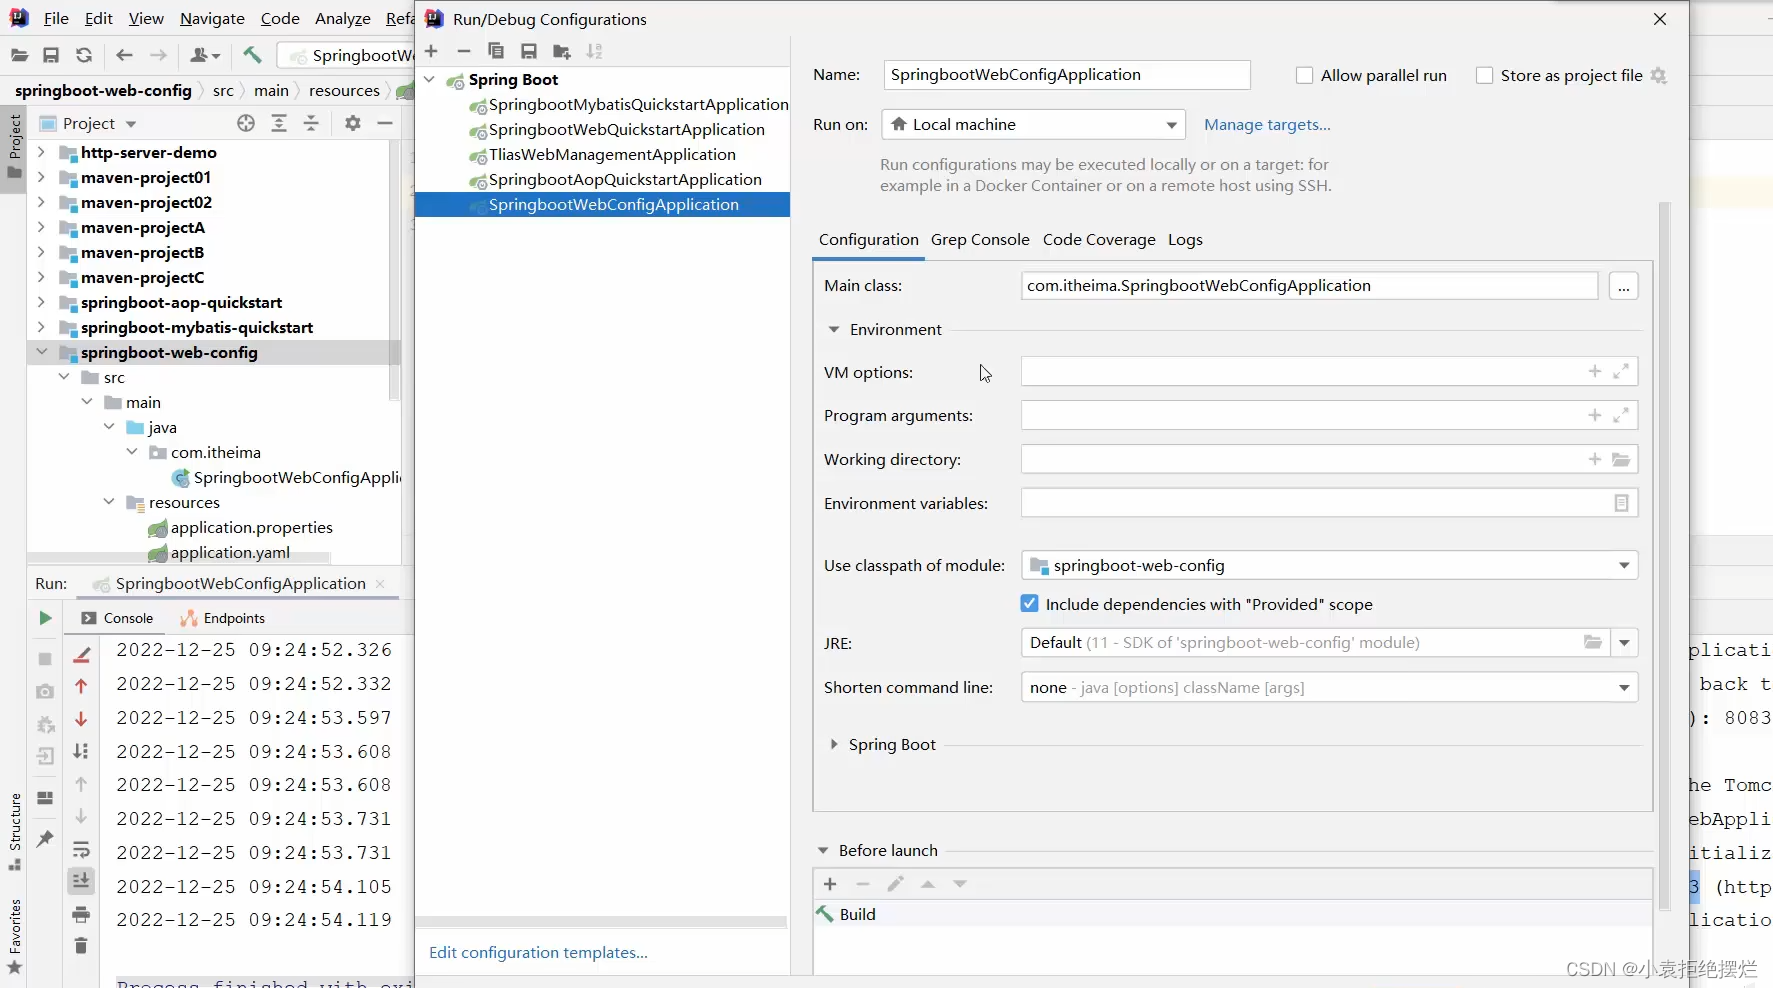The image size is (1773, 988).
Task: Copy the selected run configuration
Action: click(x=496, y=51)
